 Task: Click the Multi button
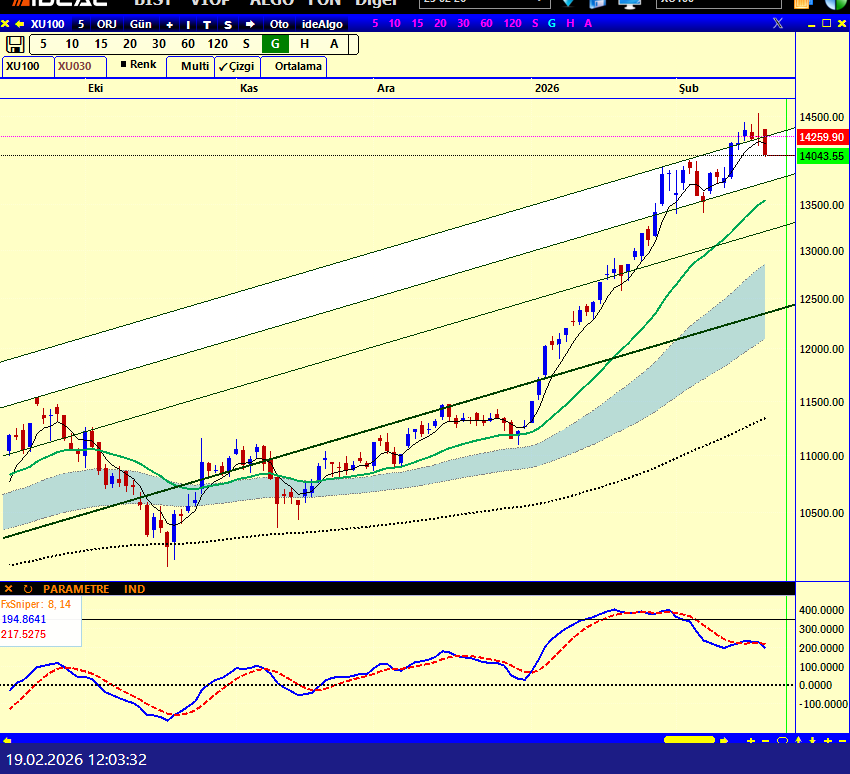point(191,66)
